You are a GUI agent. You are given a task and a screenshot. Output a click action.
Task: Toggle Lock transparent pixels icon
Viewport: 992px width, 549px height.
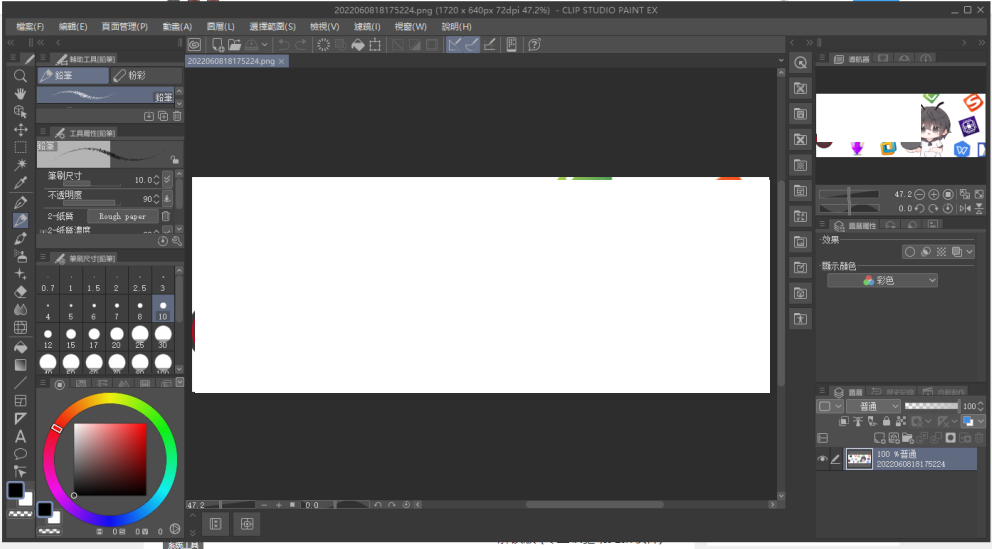tap(900, 422)
